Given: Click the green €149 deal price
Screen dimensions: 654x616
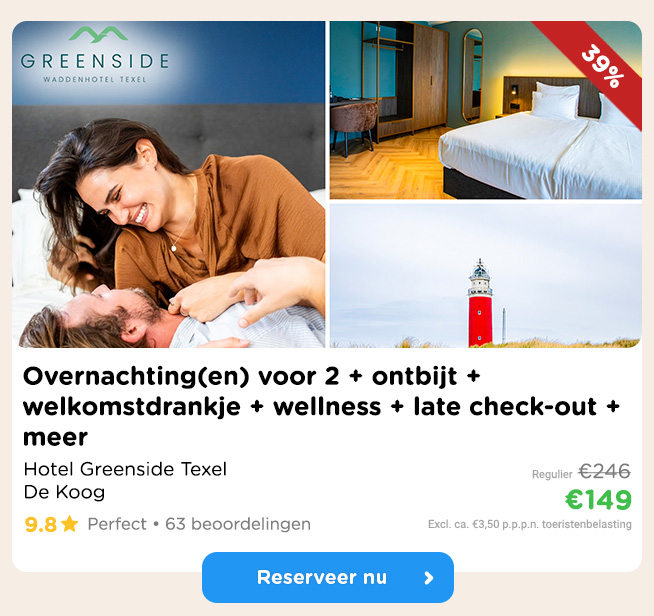Looking at the screenshot, I should pyautogui.click(x=598, y=500).
